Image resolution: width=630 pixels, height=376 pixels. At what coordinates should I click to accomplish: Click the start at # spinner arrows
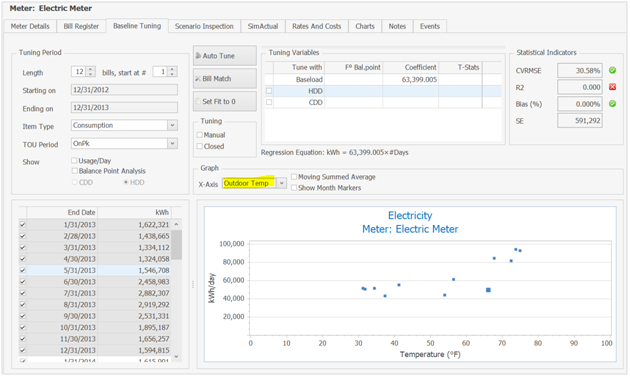pyautogui.click(x=172, y=72)
